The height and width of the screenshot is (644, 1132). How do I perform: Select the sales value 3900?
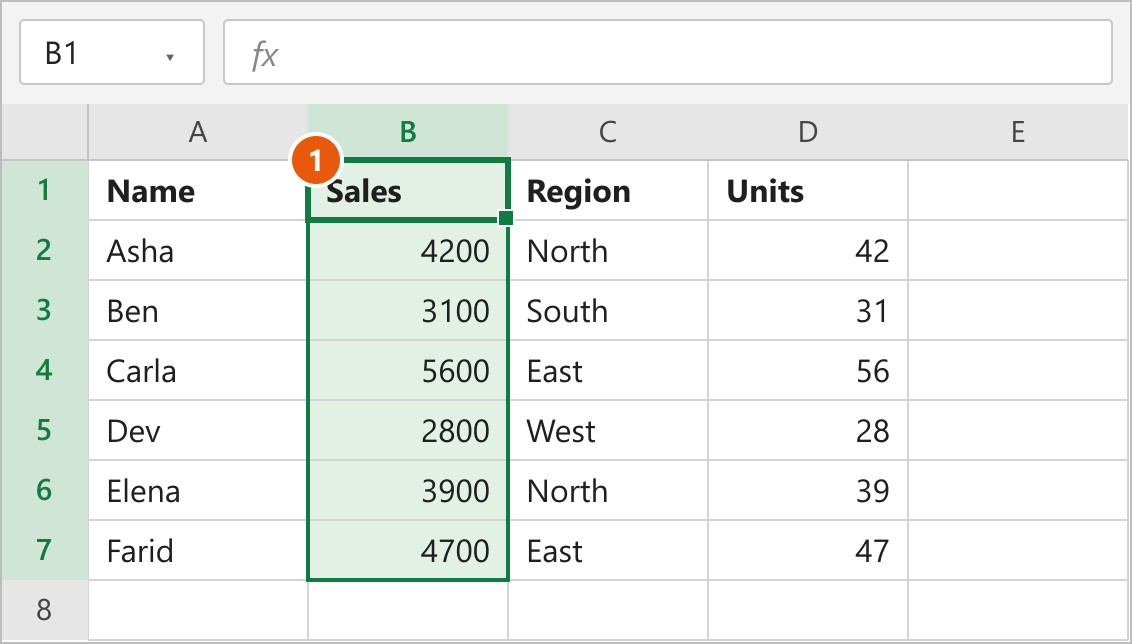408,489
